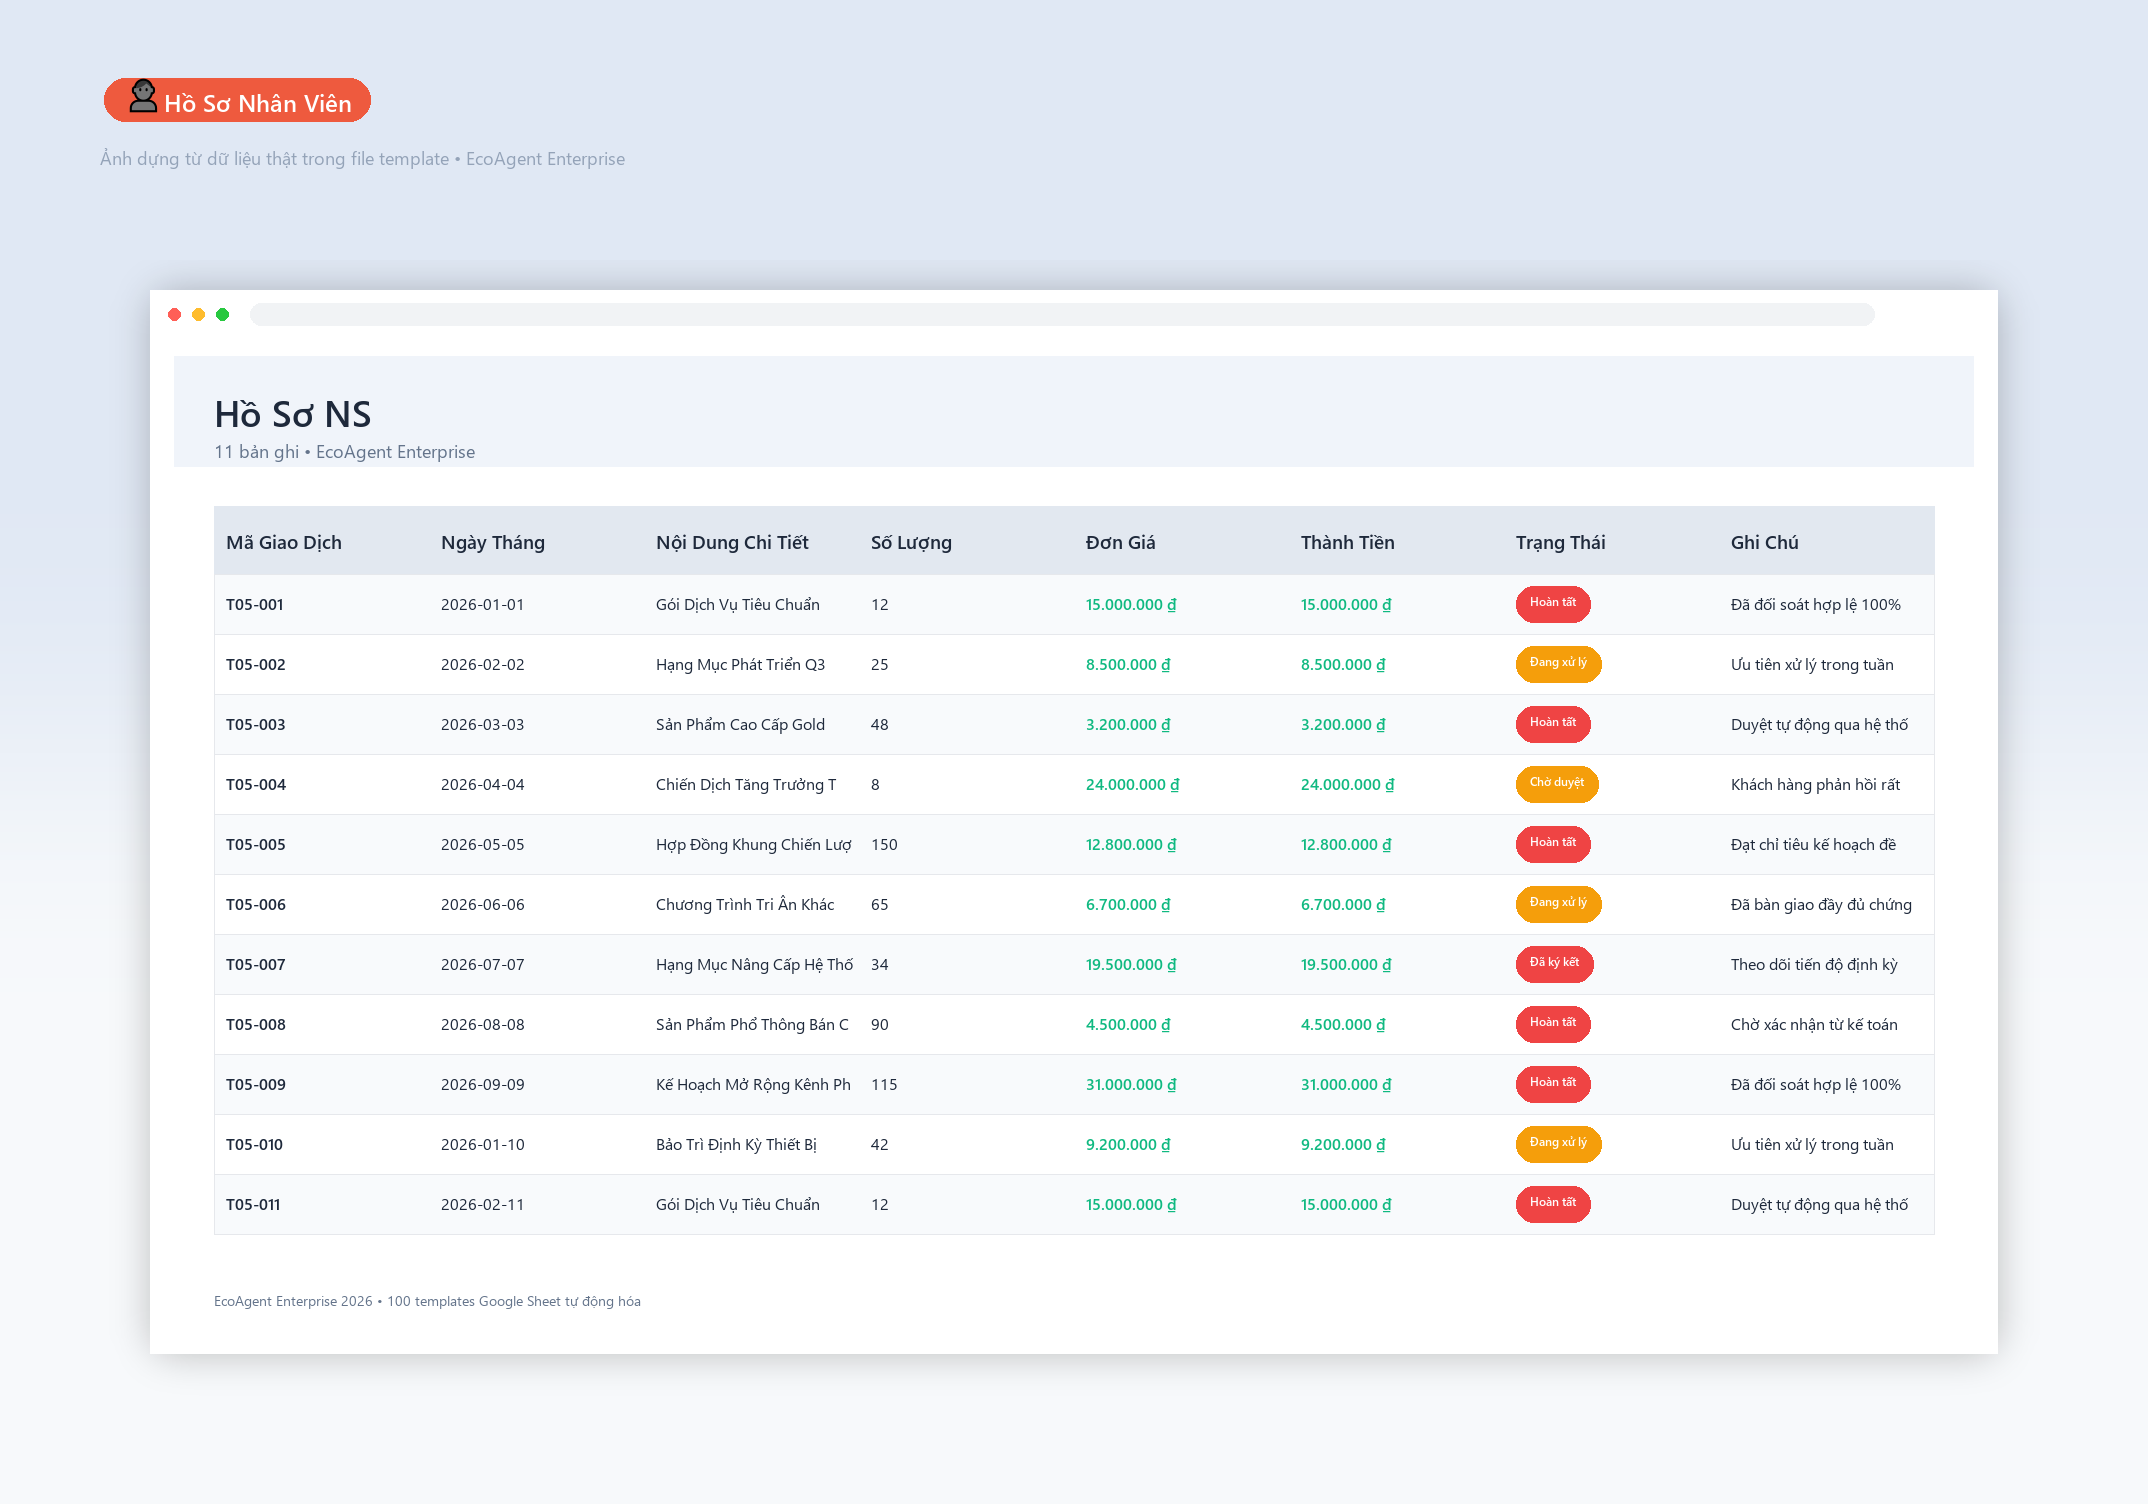This screenshot has height=1504, width=2148.
Task: Click the green maximize window dot
Action: (223, 315)
